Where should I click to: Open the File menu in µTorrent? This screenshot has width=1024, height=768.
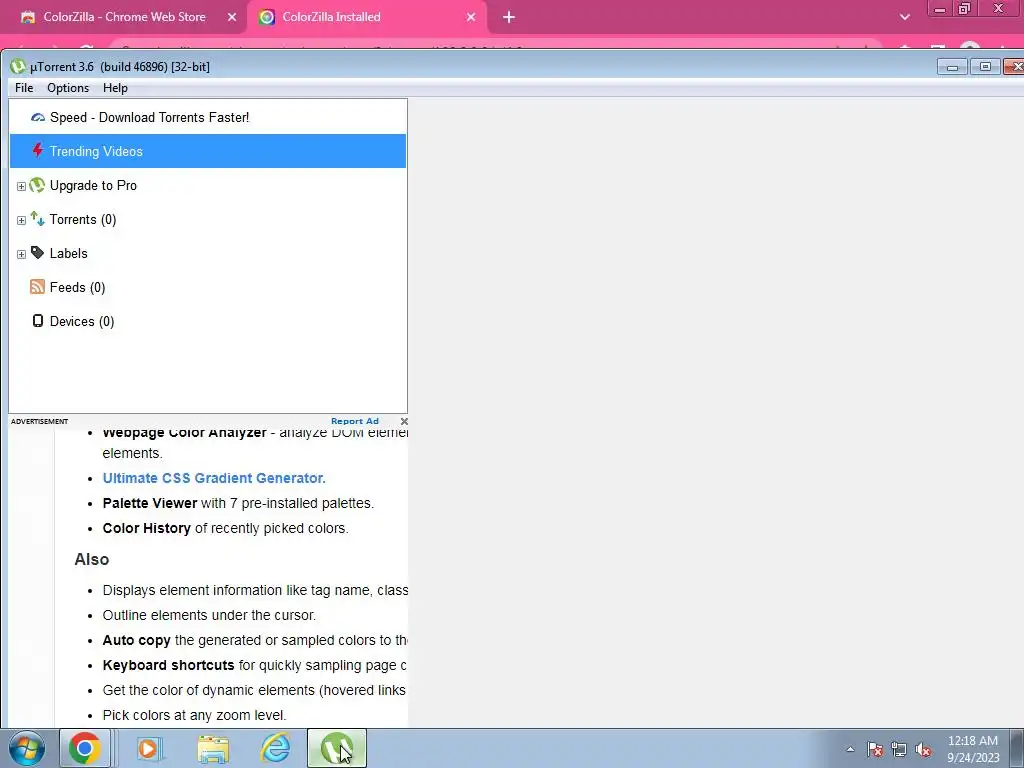coord(24,88)
